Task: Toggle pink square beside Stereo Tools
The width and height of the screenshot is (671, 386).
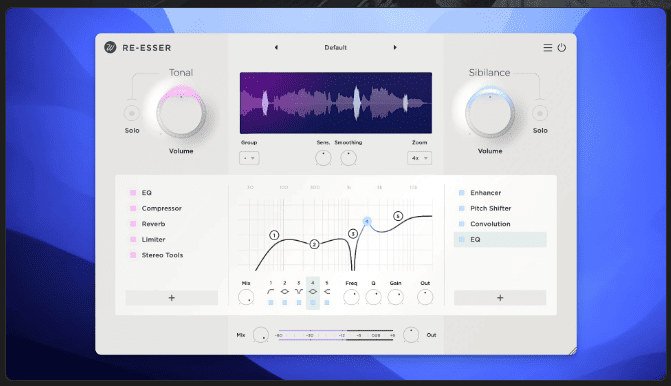Action: (133, 255)
